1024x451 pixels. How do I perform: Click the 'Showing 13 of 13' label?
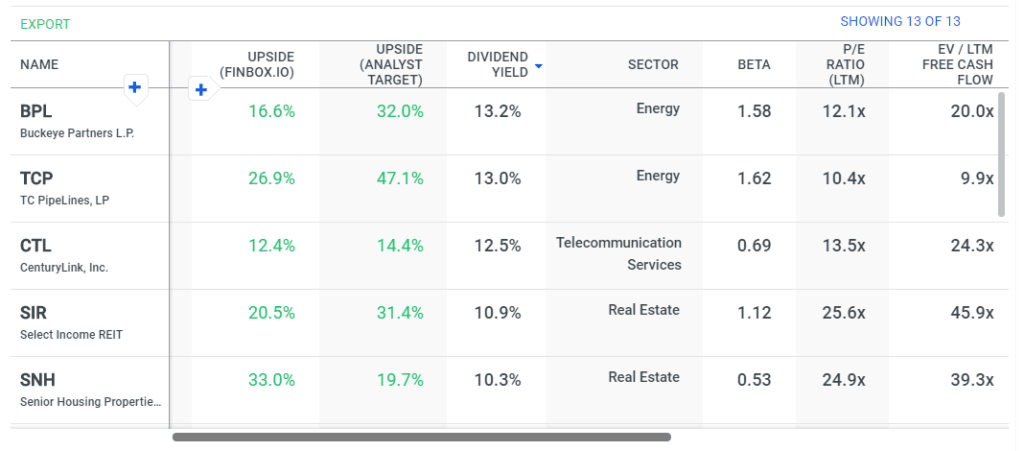pos(900,22)
